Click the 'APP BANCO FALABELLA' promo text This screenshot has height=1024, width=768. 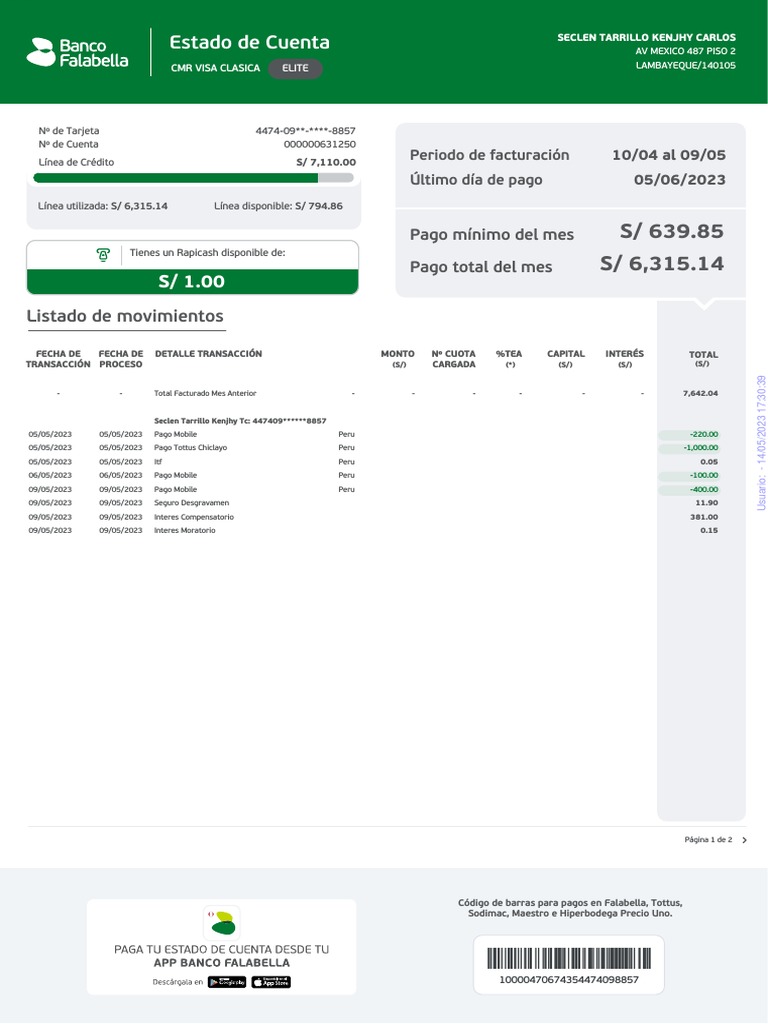tap(221, 963)
